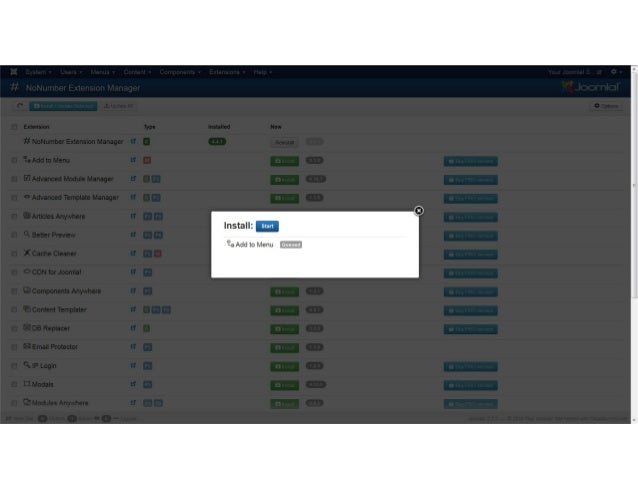The width and height of the screenshot is (638, 479).
Task: Tick the Better Preview row checkbox
Action: pos(14,235)
